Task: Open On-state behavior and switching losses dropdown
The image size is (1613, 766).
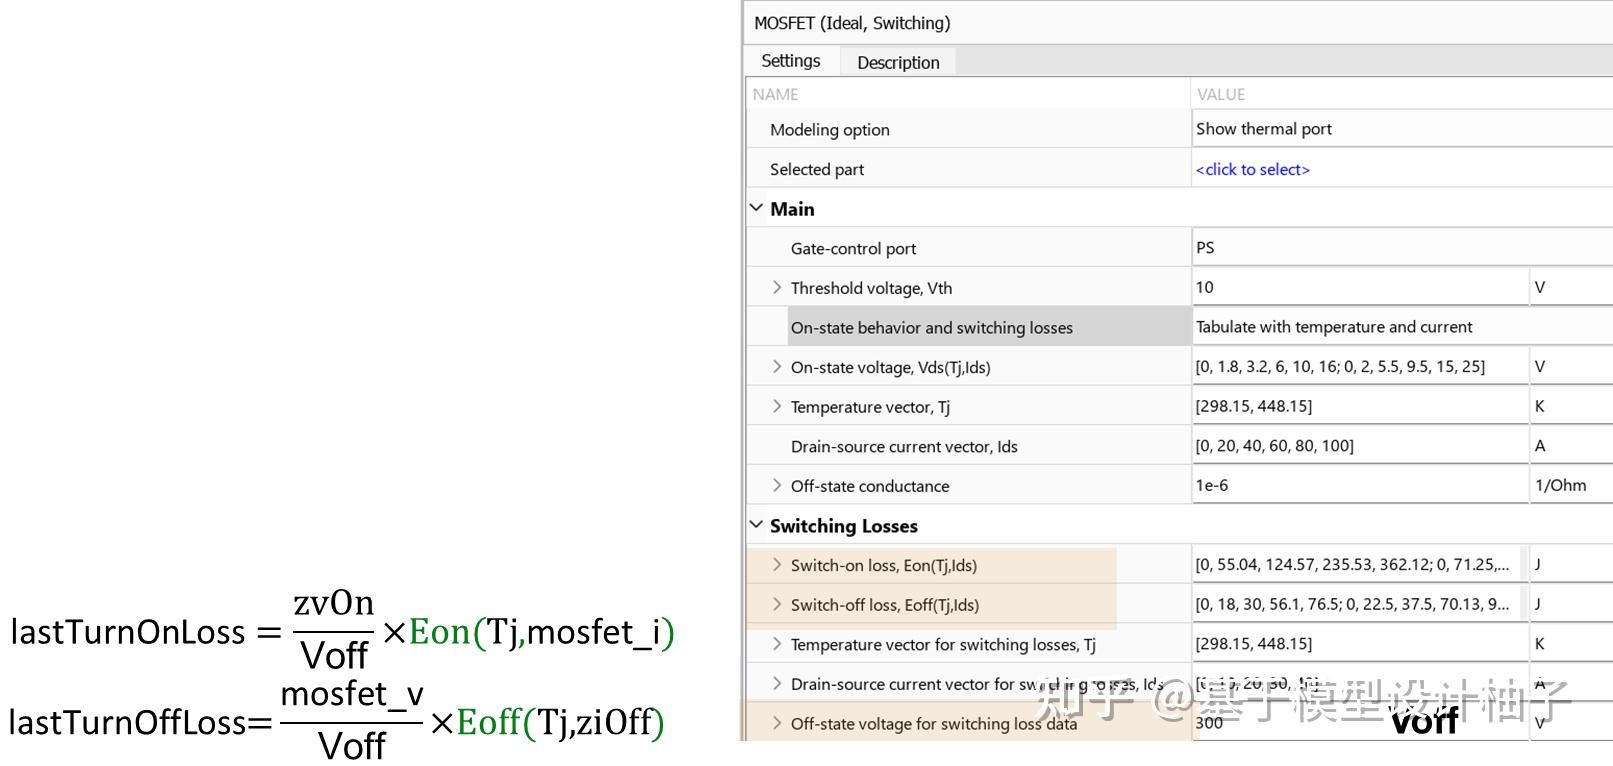Action: coord(1400,327)
